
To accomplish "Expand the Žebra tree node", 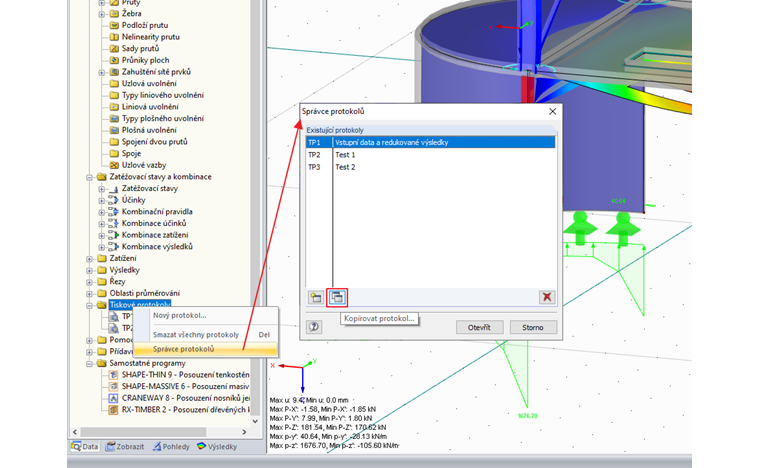I will coord(102,14).
